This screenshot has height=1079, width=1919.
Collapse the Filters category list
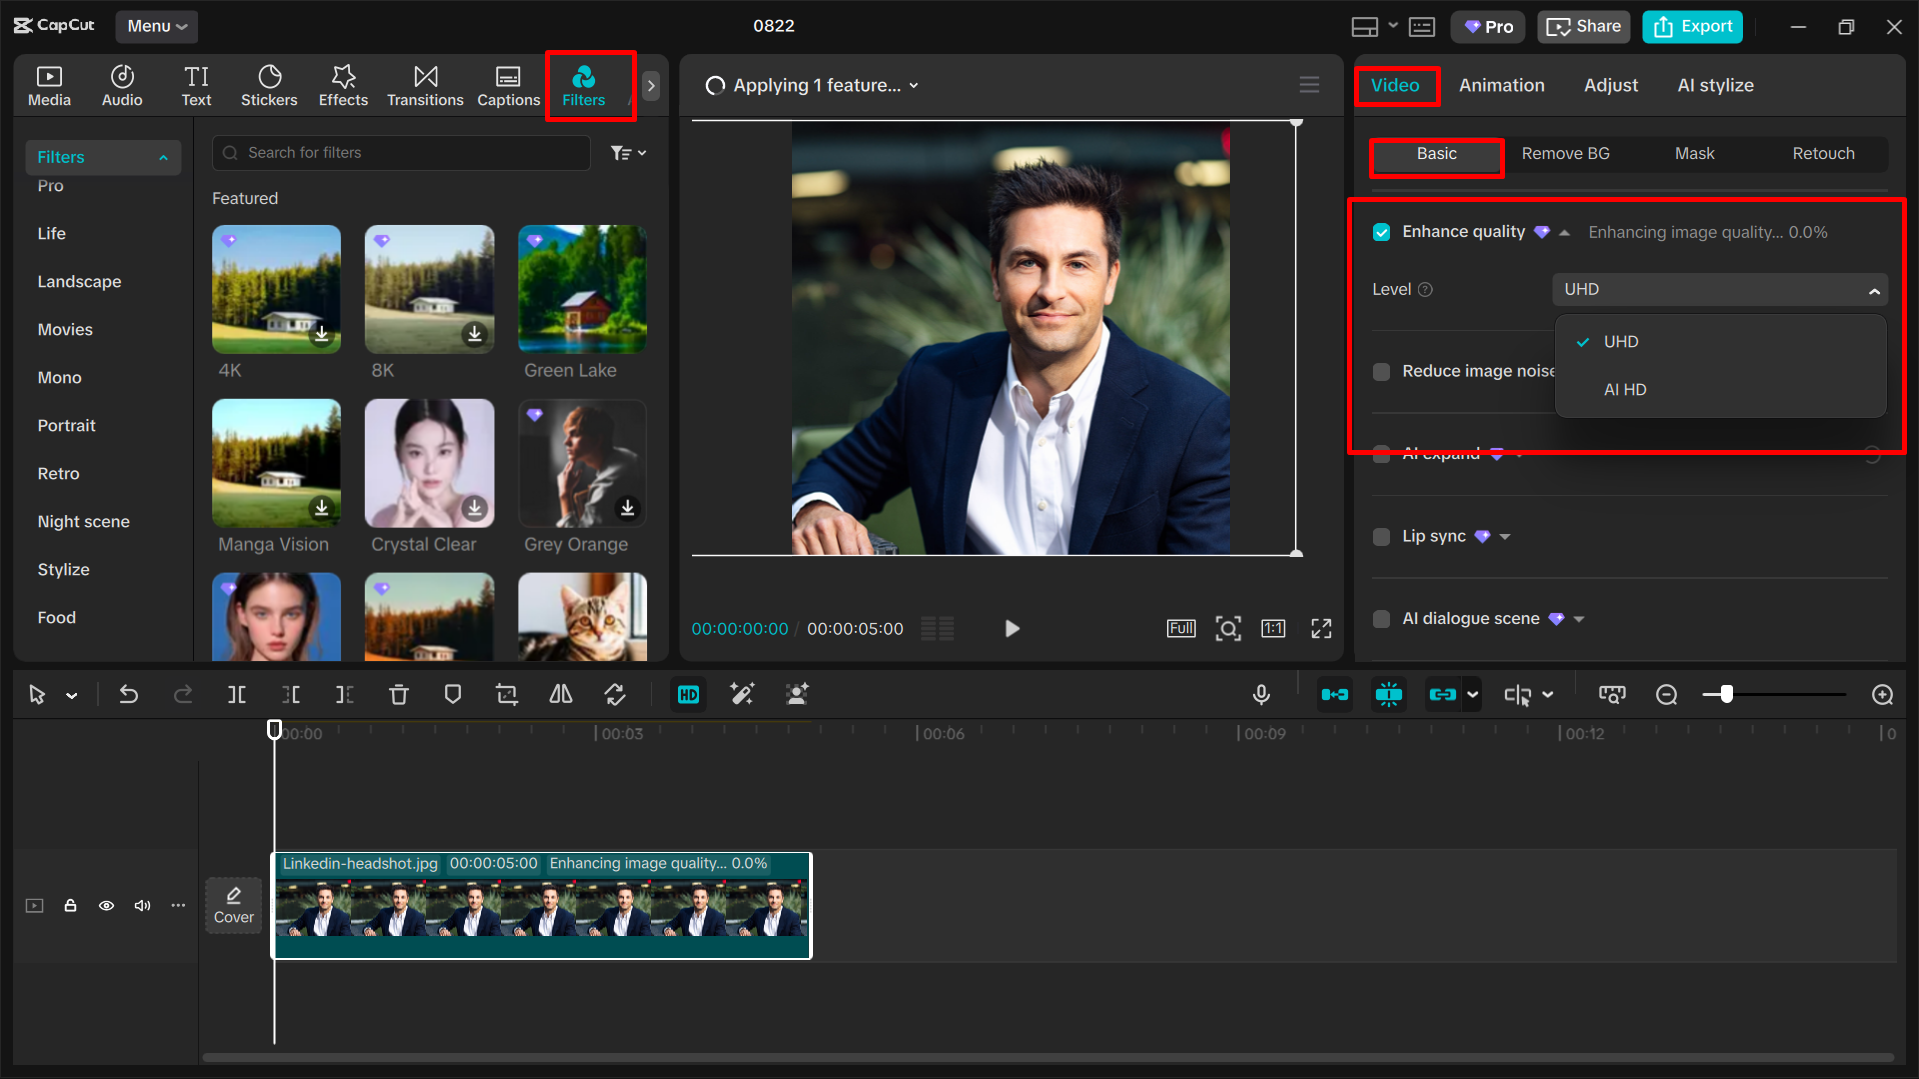tap(163, 157)
